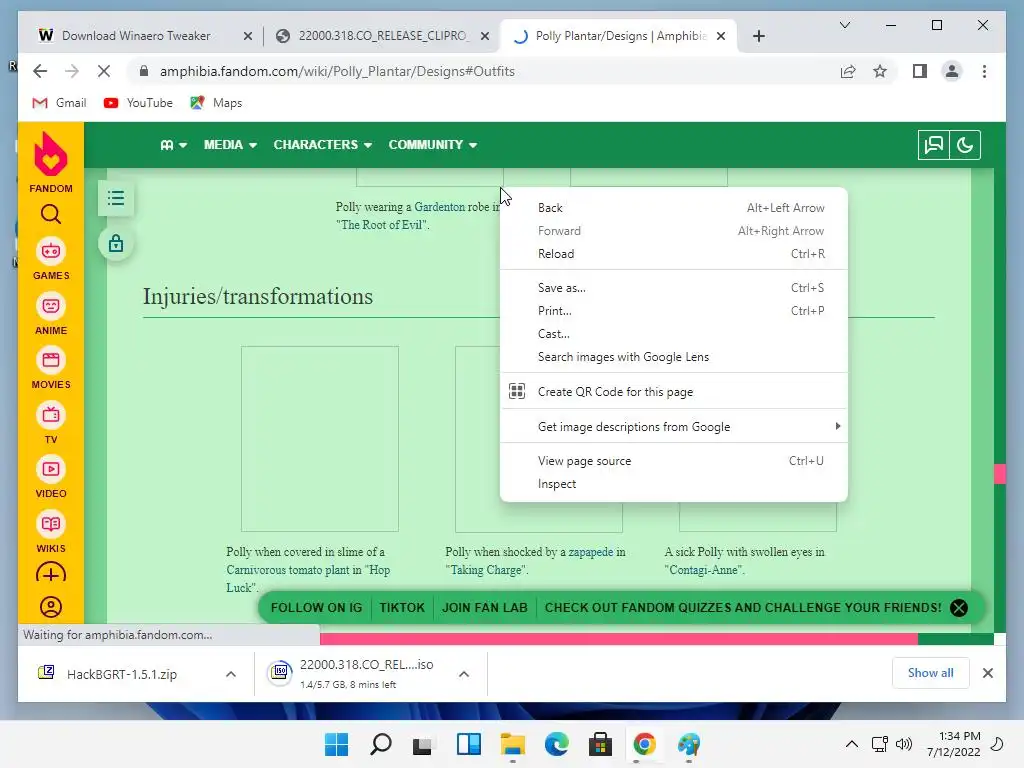This screenshot has width=1024, height=768.
Task: Open options chevron for HackBGRT-1.5.1.zip download
Action: pos(231,674)
